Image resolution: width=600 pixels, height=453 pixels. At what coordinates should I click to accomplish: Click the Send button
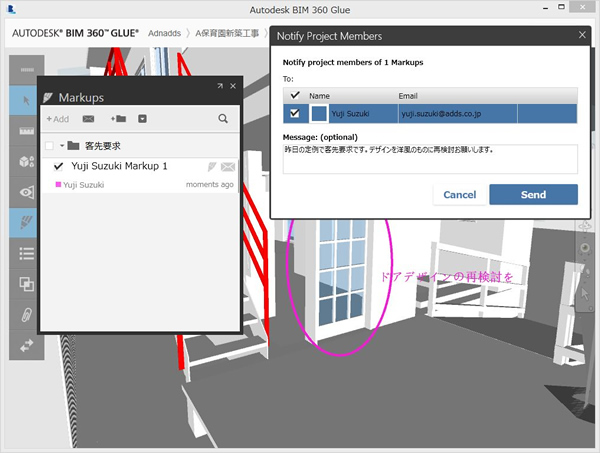[533, 194]
